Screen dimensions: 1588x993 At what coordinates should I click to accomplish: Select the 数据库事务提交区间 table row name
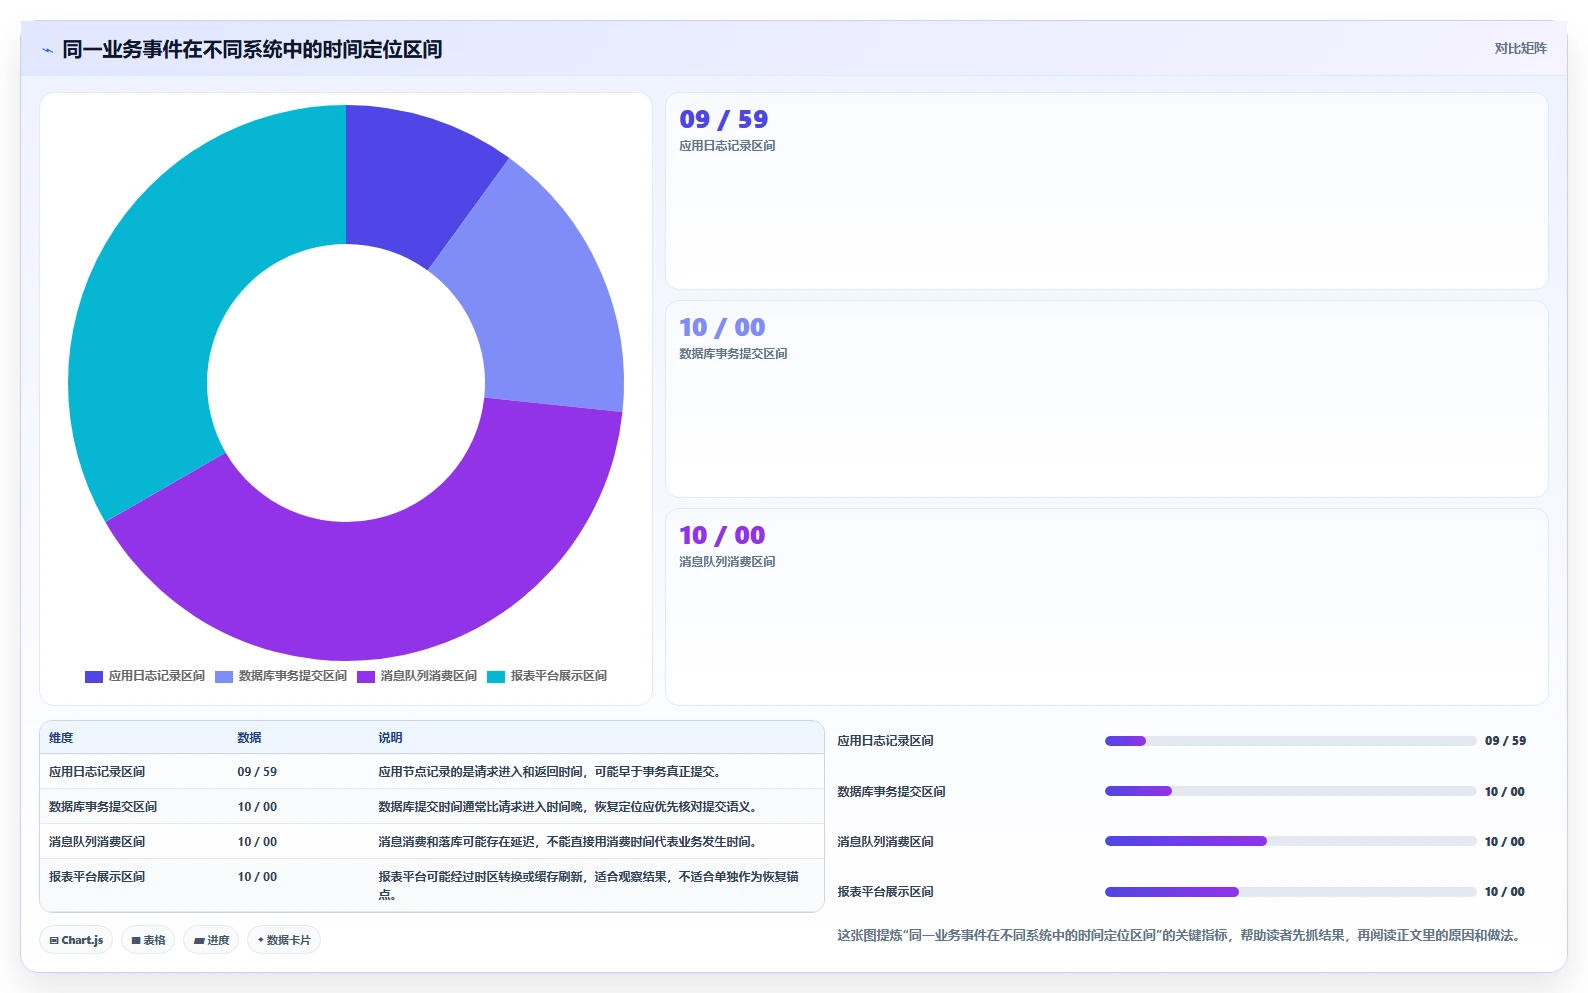pyautogui.click(x=103, y=807)
